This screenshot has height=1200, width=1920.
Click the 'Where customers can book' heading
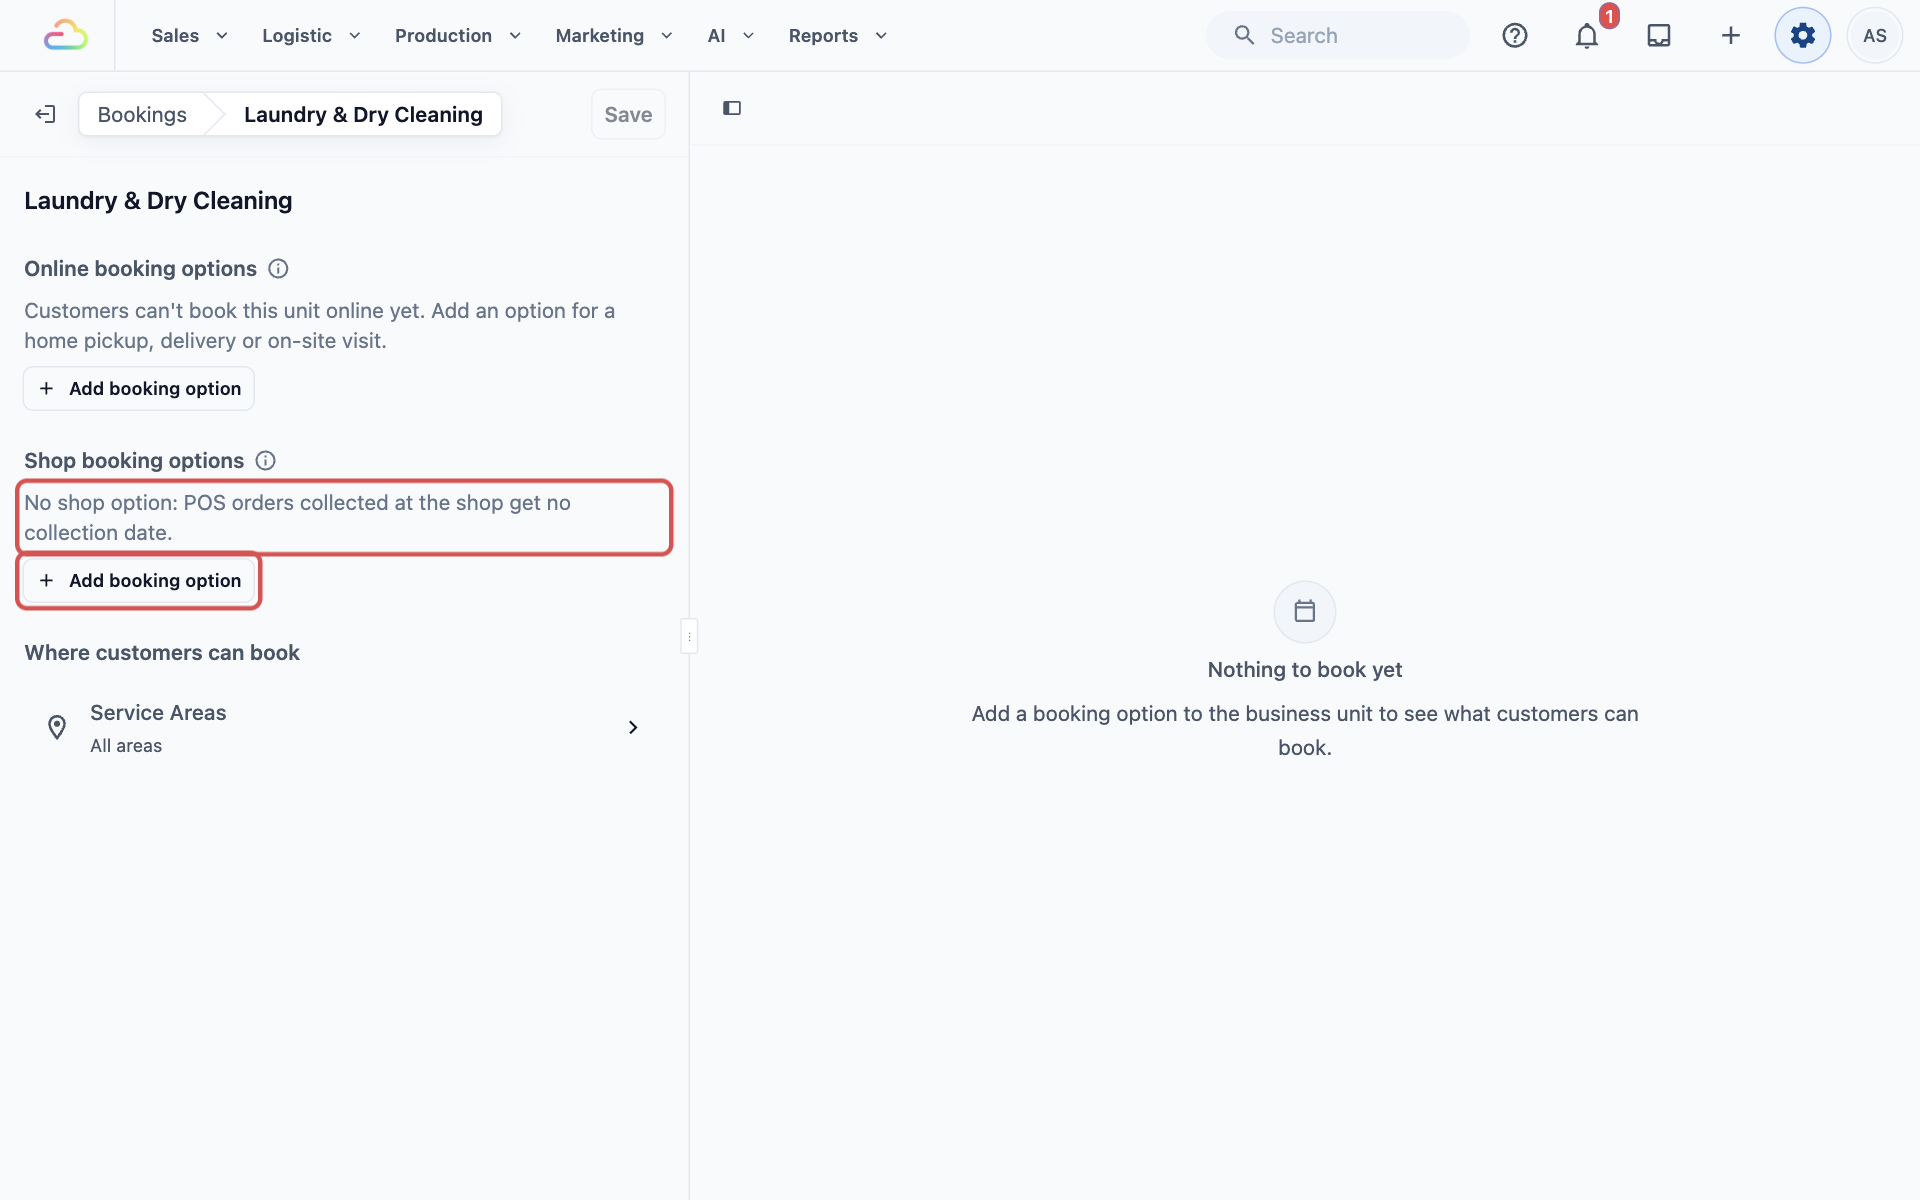tap(162, 653)
